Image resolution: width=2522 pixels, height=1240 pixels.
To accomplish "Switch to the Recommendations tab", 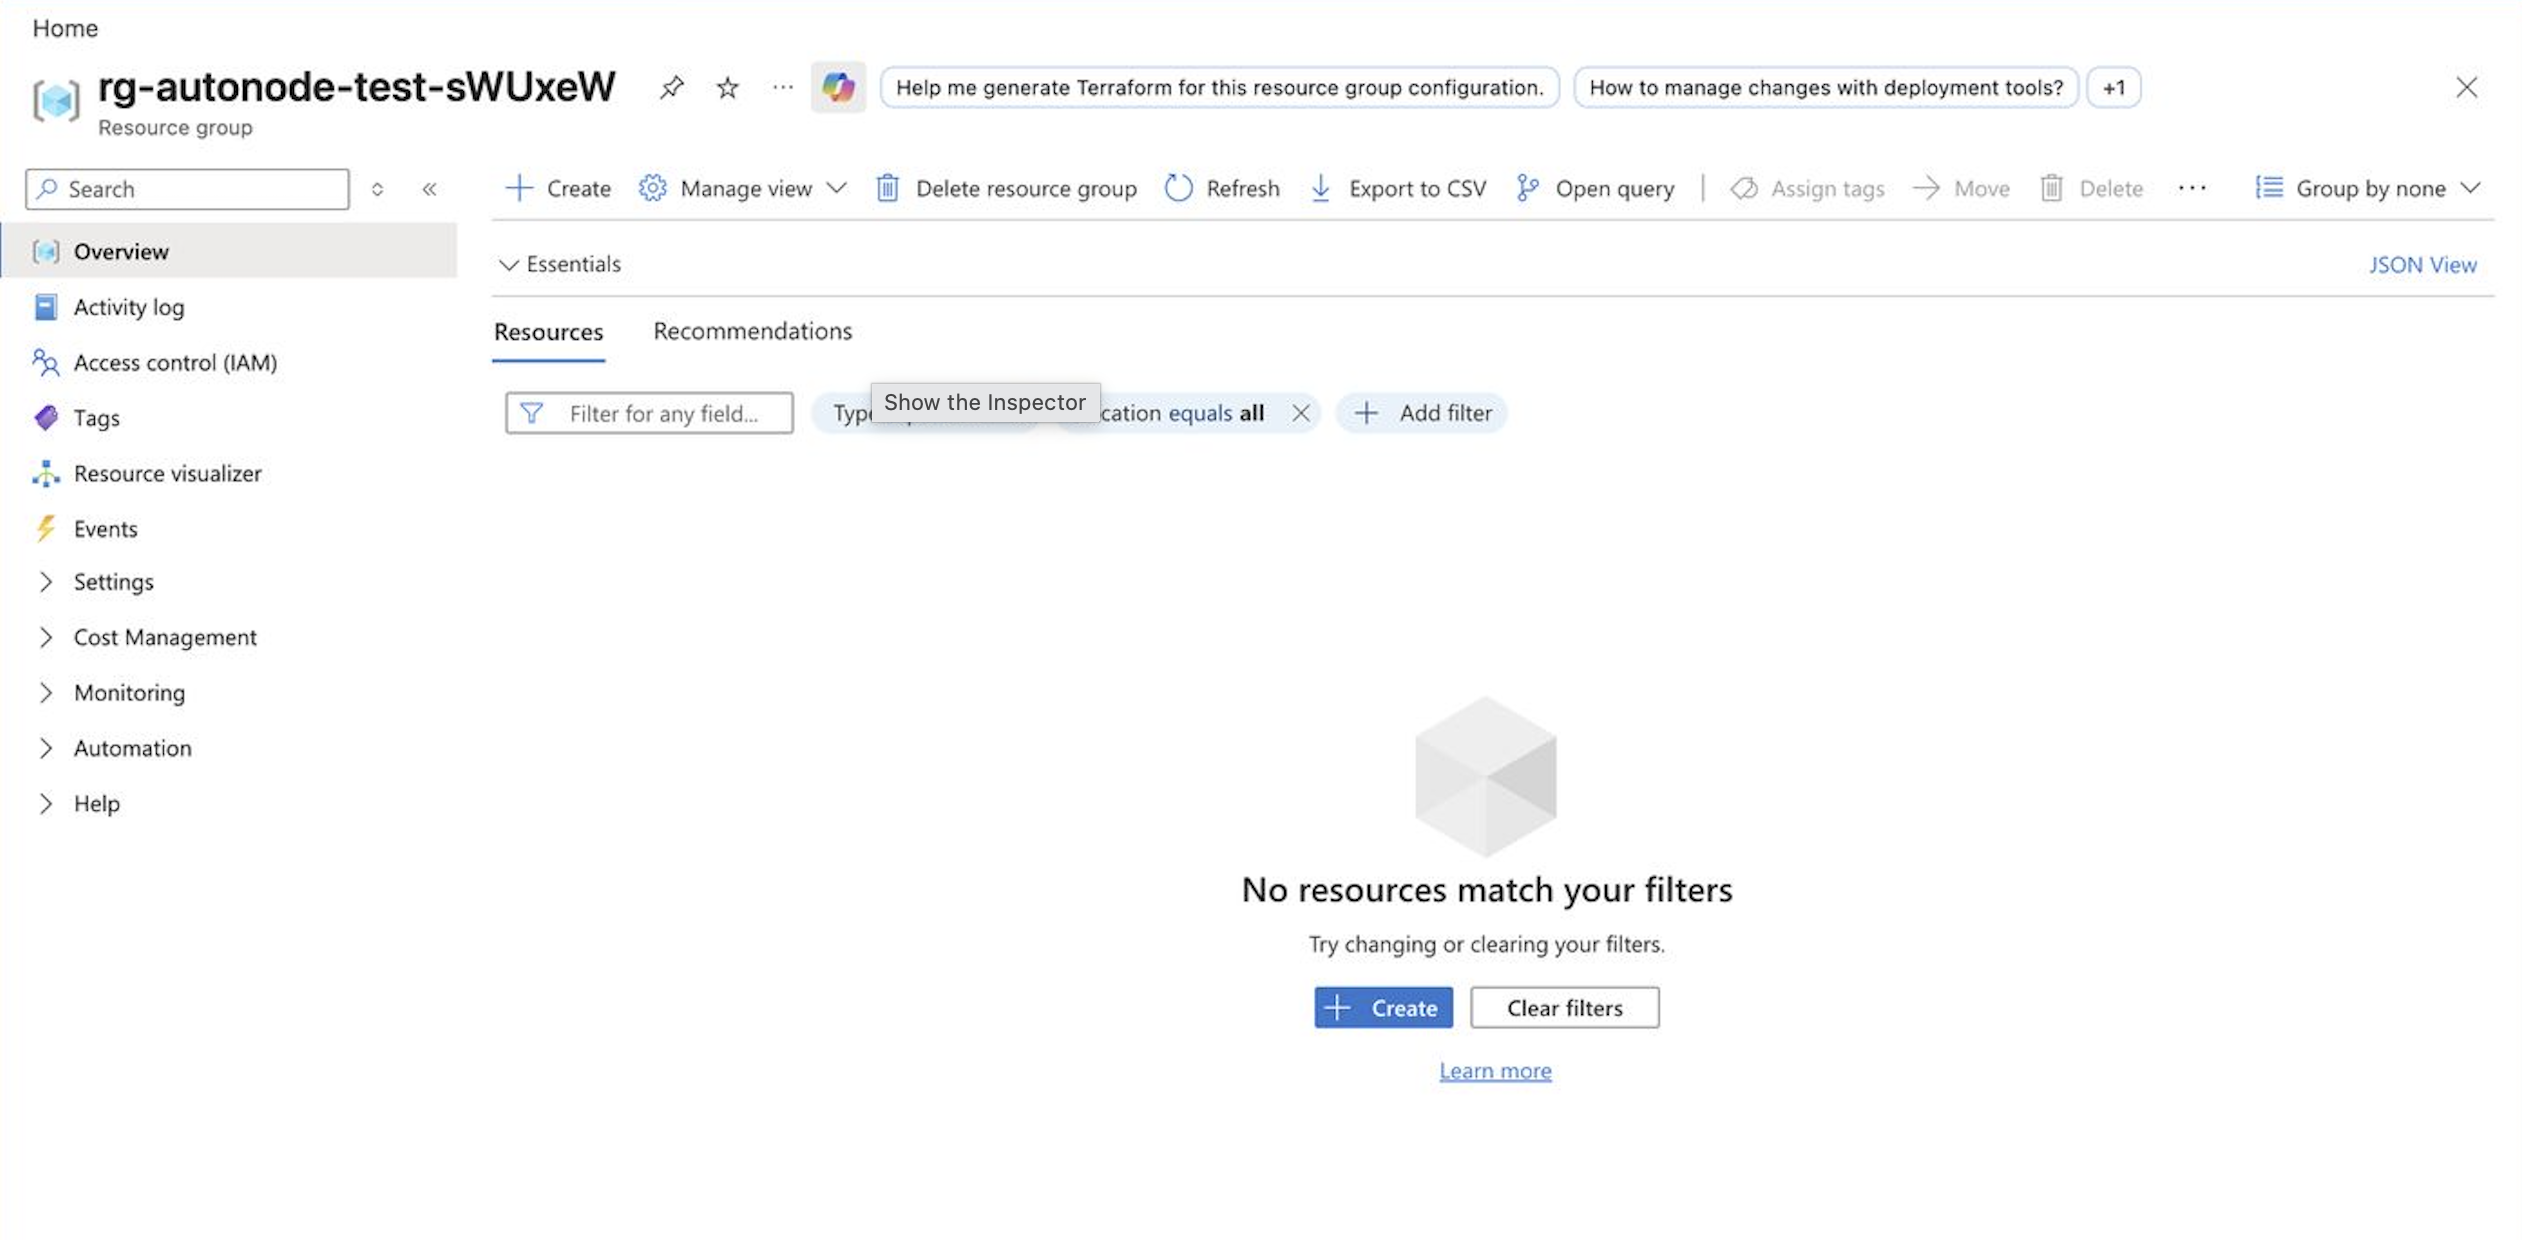I will click(752, 331).
